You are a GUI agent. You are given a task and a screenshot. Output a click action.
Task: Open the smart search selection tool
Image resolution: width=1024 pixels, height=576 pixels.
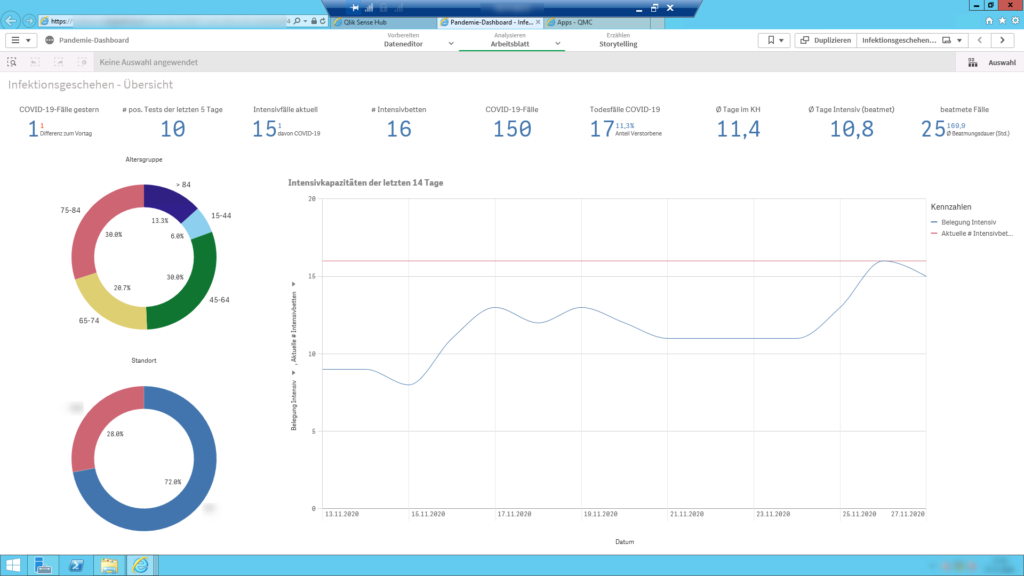click(x=12, y=62)
